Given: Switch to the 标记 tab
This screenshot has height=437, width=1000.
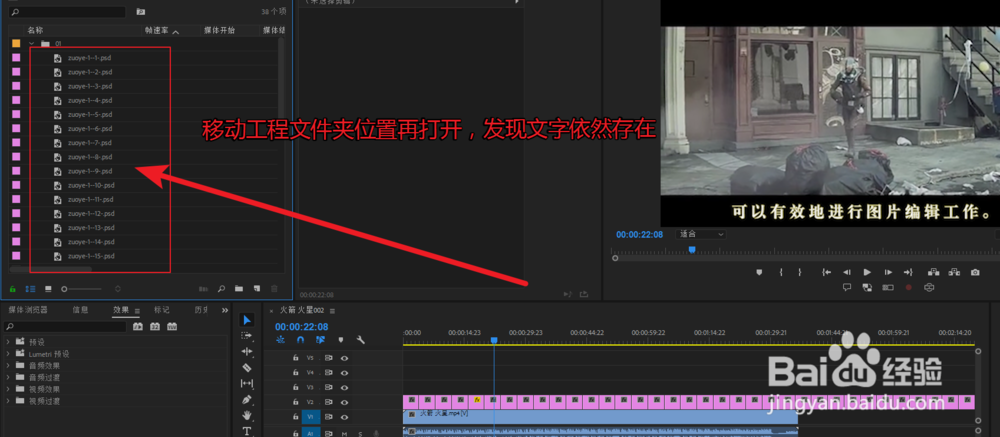Looking at the screenshot, I should (161, 310).
